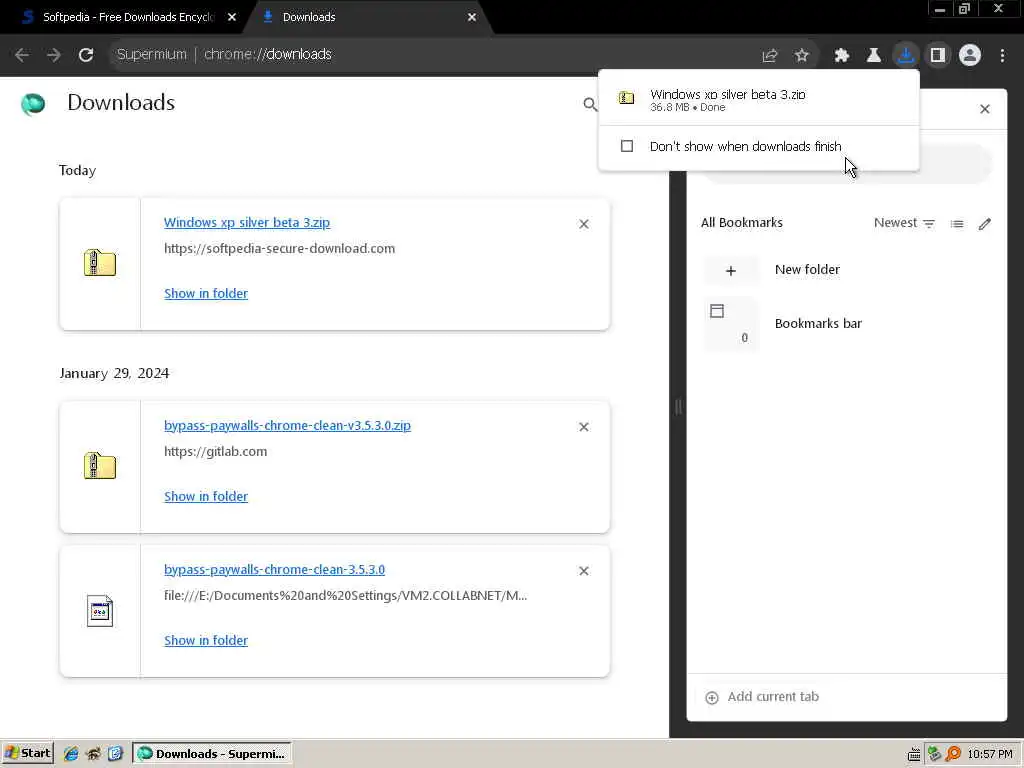Open the downloaded zip in the popup bubble
The width and height of the screenshot is (1024, 768).
(x=759, y=99)
